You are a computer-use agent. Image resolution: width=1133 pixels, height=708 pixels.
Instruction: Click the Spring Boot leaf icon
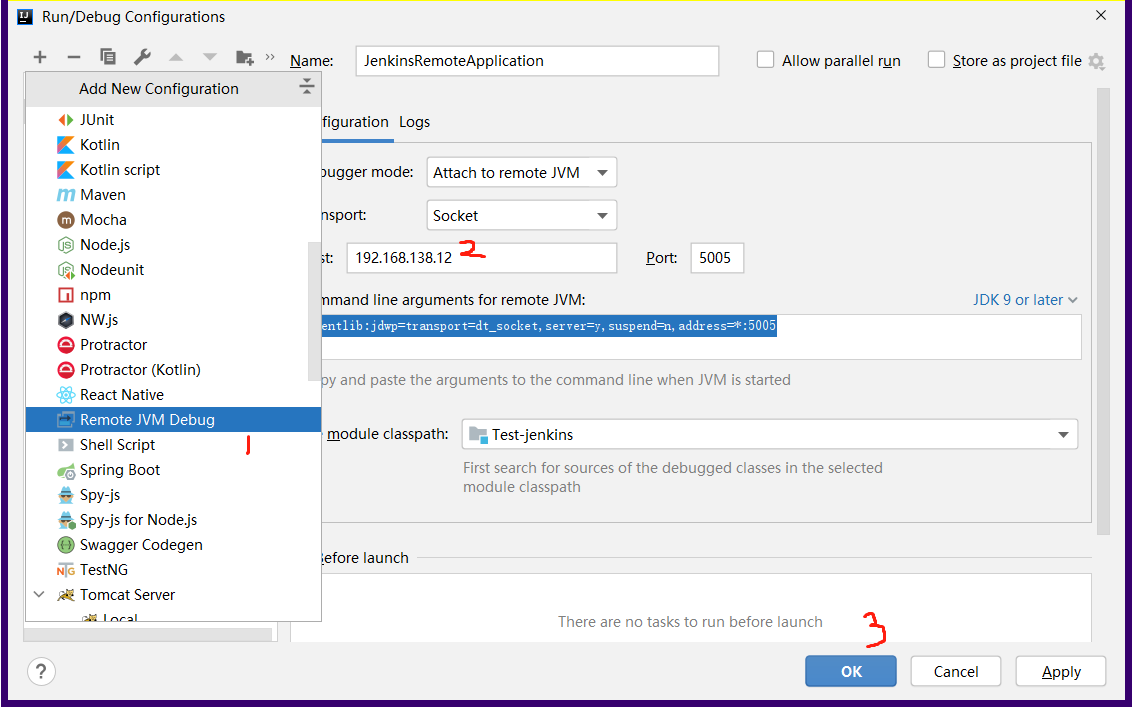(x=66, y=470)
